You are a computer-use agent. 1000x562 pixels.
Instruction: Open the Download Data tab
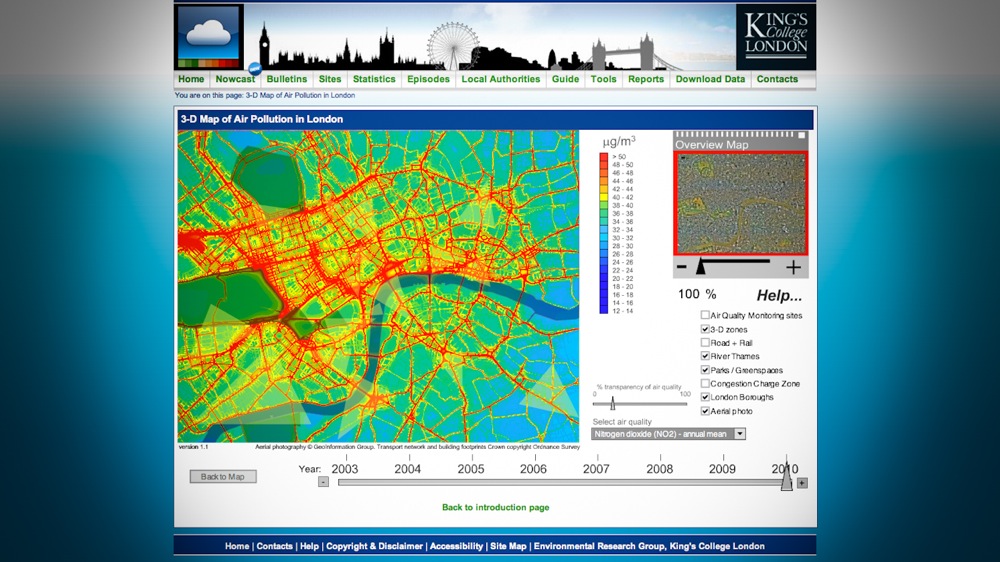710,79
